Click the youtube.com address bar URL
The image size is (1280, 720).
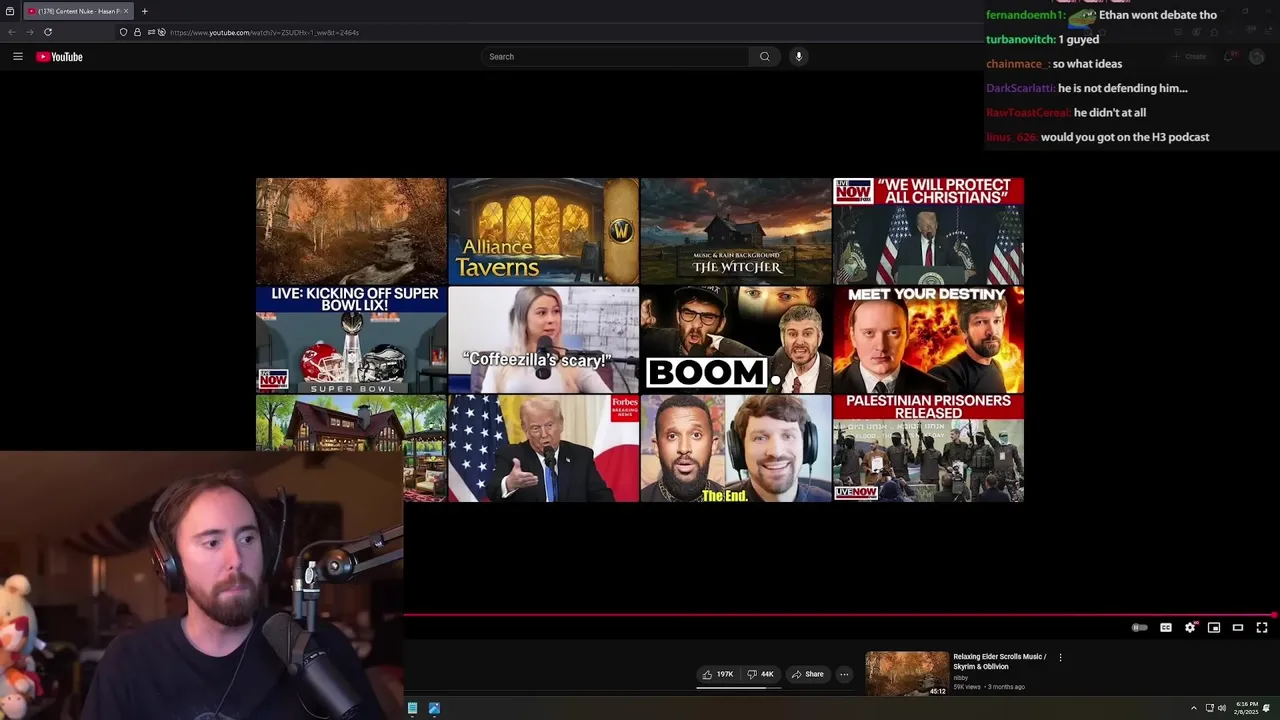click(264, 32)
